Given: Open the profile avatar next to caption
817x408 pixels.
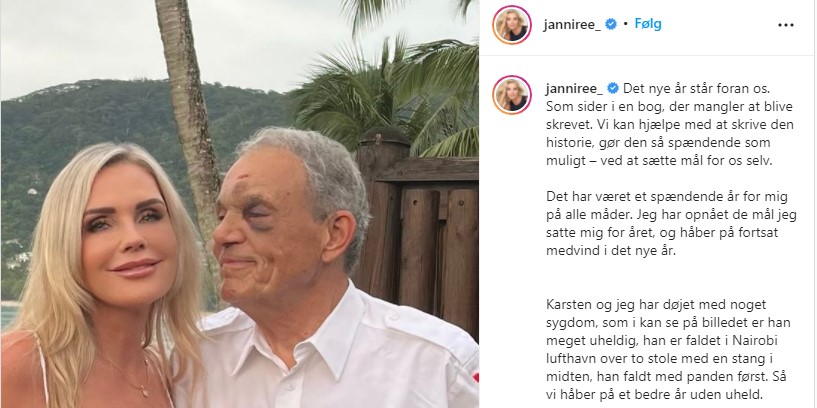Looking at the screenshot, I should coord(512,95).
